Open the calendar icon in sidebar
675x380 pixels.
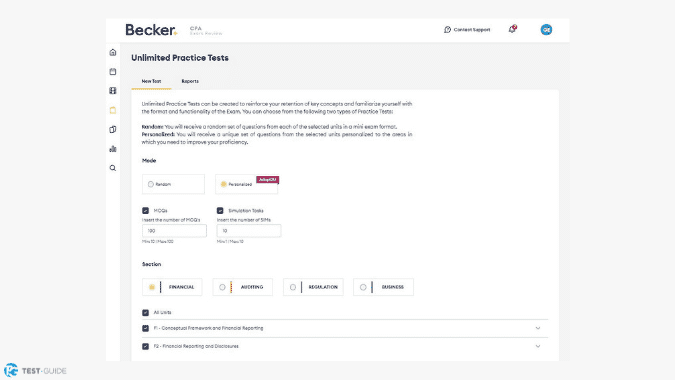tap(113, 71)
